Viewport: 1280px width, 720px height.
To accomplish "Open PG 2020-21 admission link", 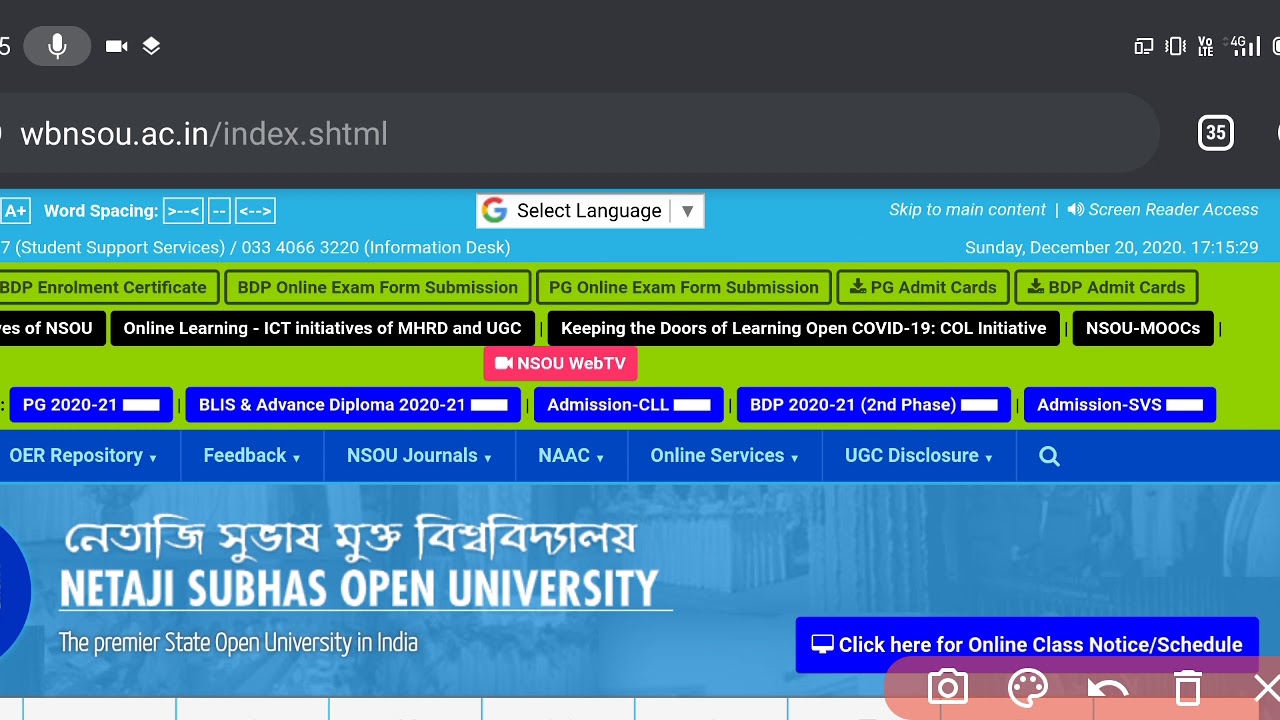I will tap(91, 405).
